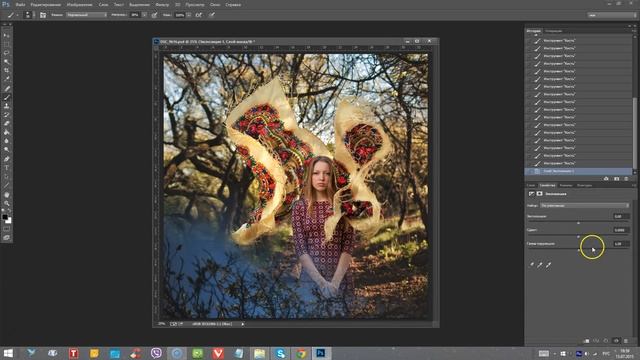Select the Paint Bucket tool

pos(7,132)
